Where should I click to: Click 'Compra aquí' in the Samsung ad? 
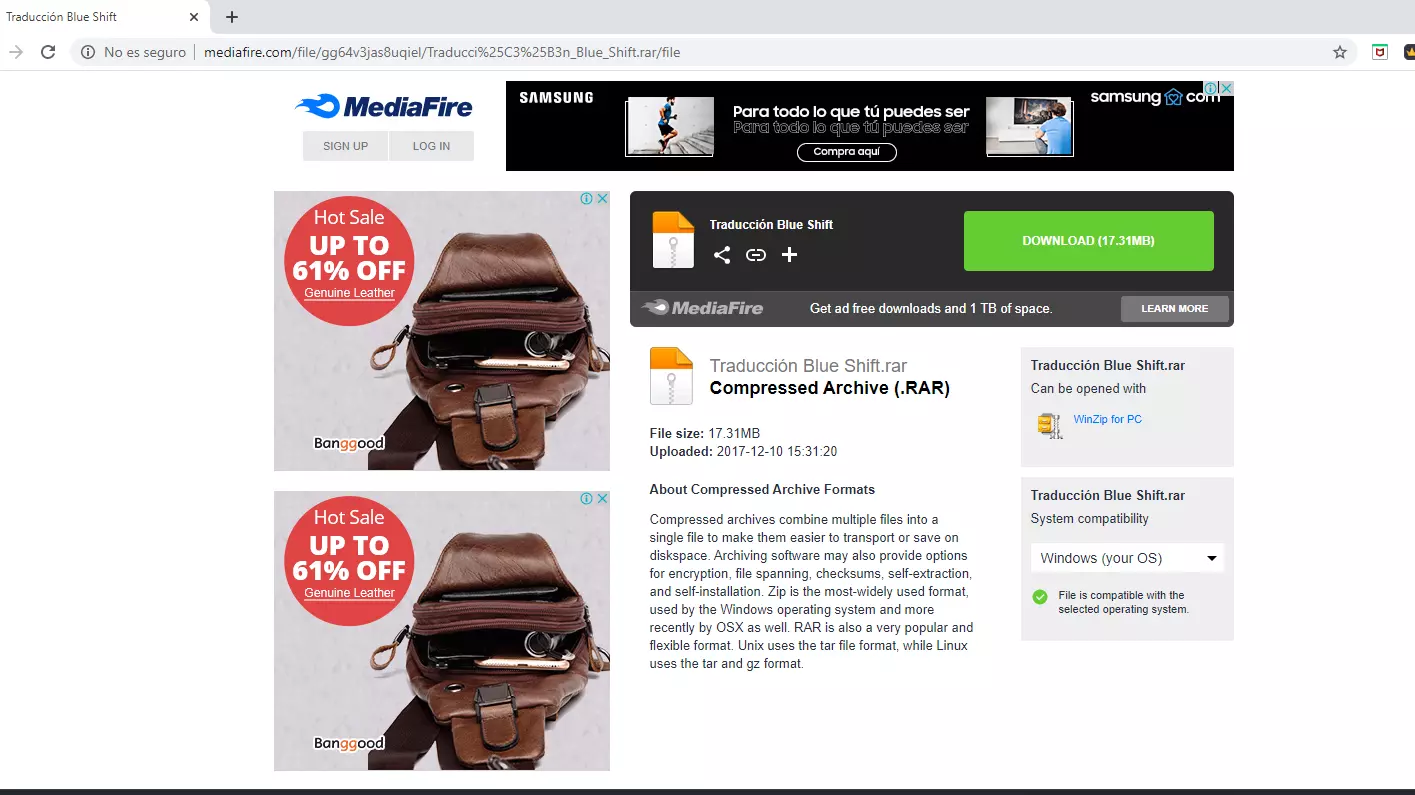coord(847,152)
